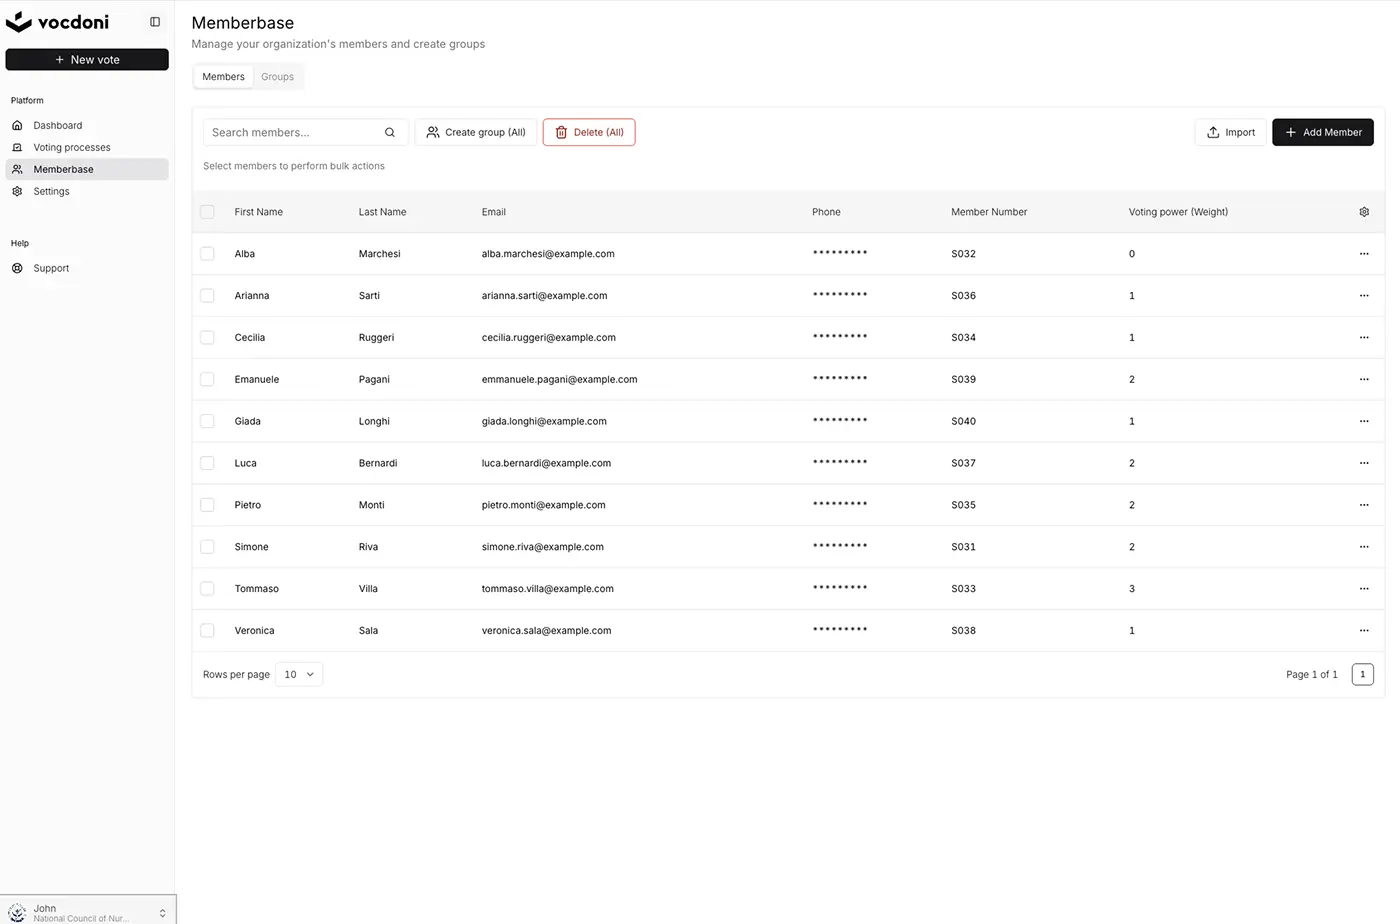Check the box next to Pietro Monti
Image resolution: width=1400 pixels, height=924 pixels.
click(207, 505)
